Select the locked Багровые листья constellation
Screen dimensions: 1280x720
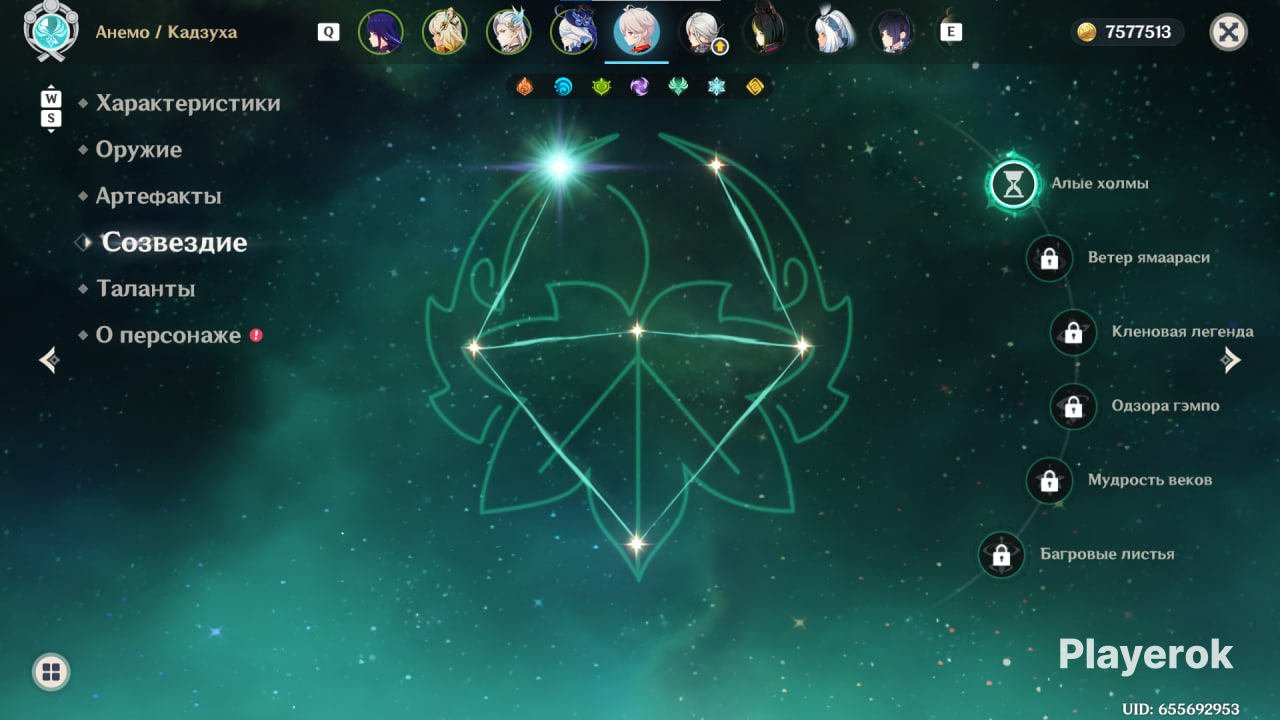coord(1001,554)
